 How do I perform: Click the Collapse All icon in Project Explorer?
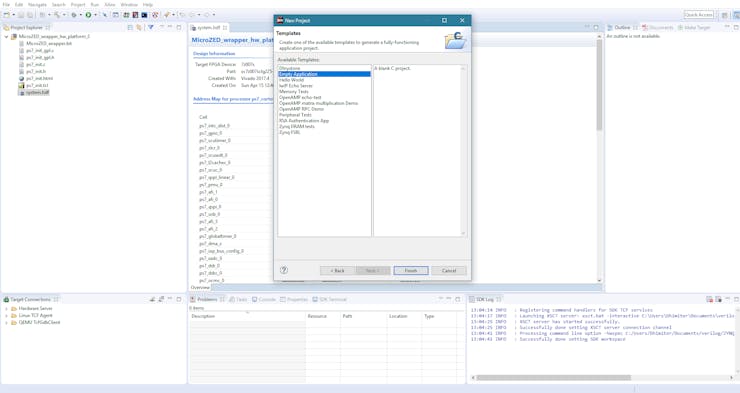pos(130,27)
